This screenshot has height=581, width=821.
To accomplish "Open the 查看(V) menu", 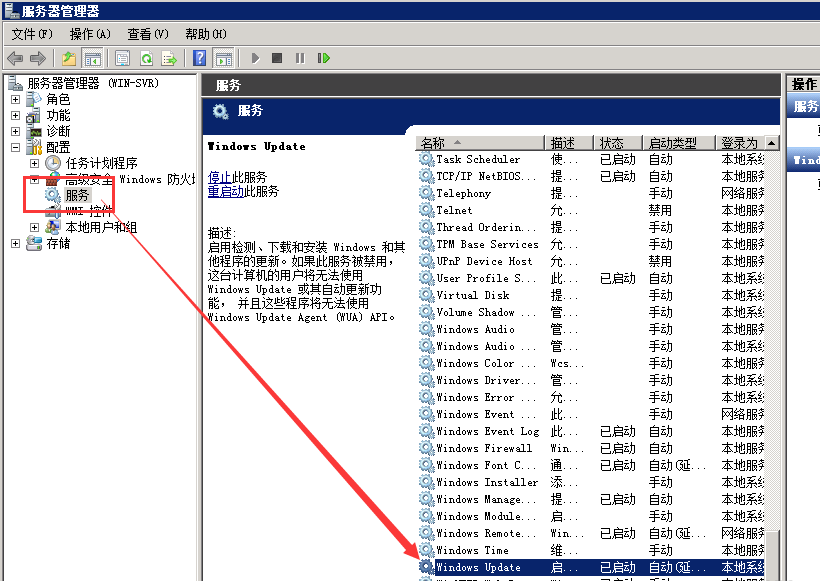I will point(147,34).
